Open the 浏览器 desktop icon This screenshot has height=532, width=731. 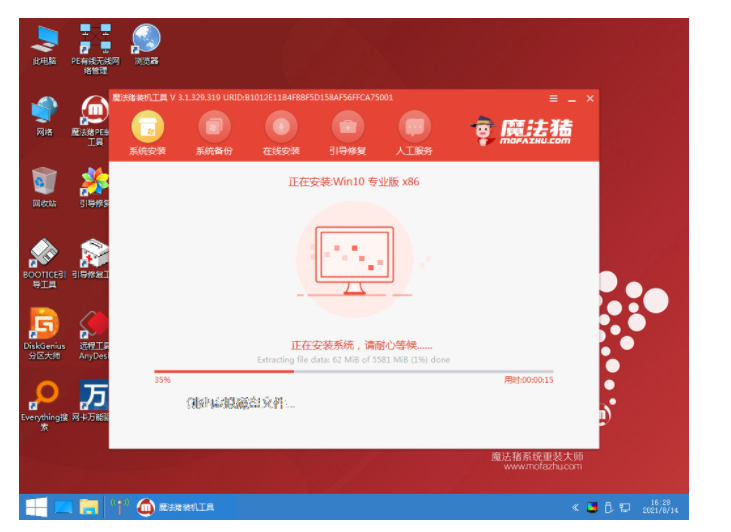146,45
